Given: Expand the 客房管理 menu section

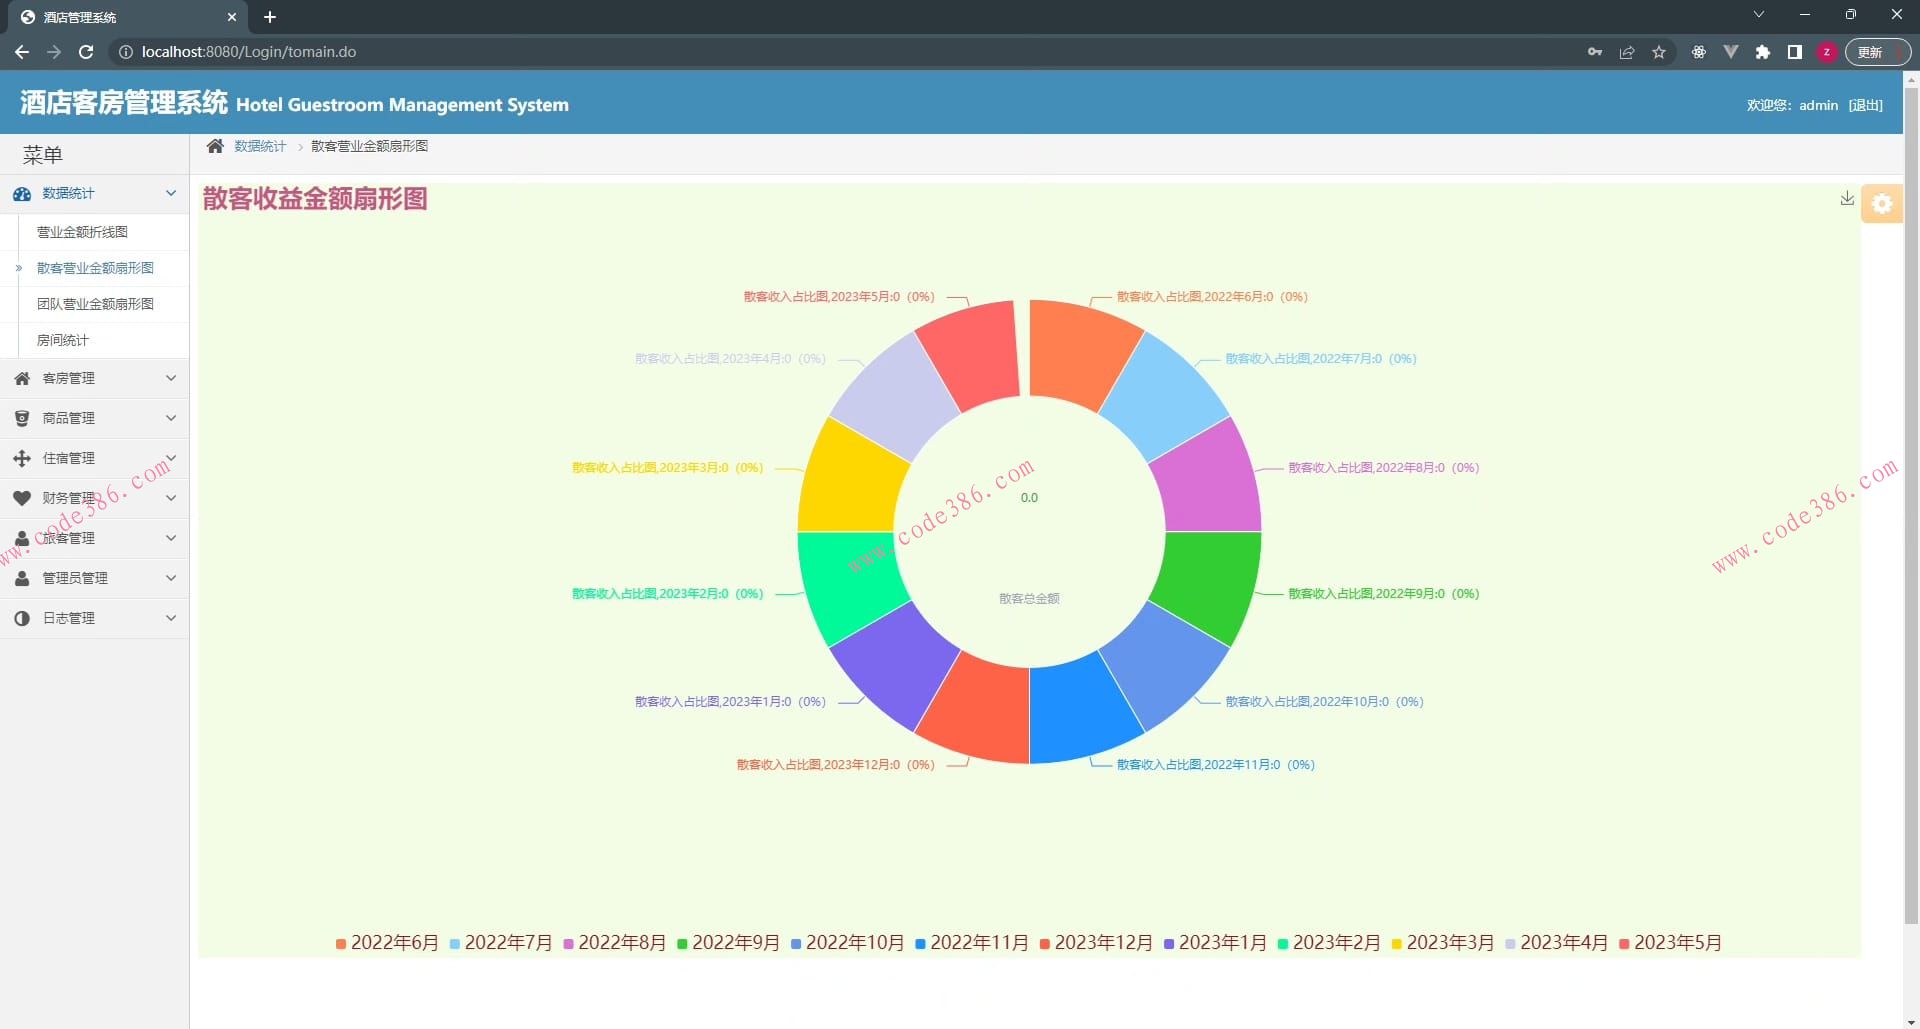Looking at the screenshot, I should tap(94, 378).
